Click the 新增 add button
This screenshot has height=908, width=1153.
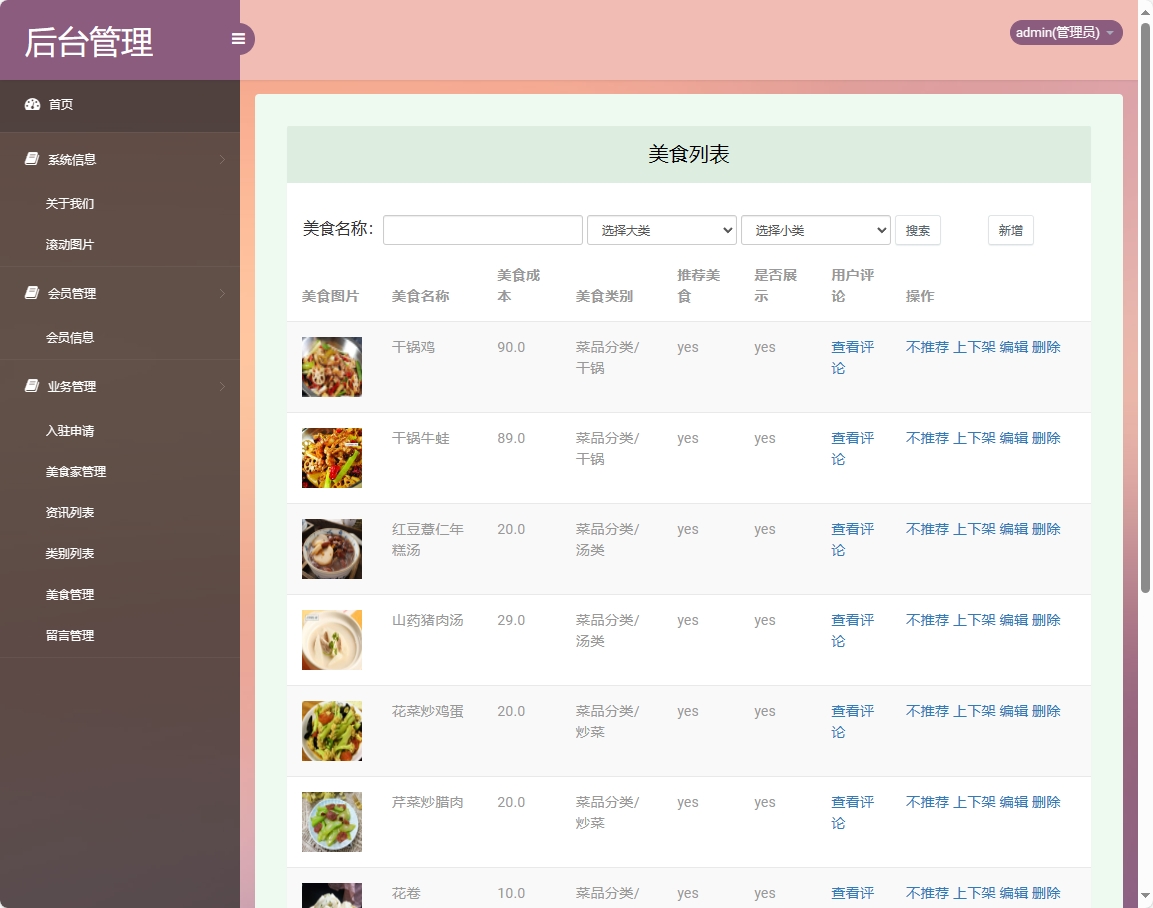click(x=1010, y=230)
